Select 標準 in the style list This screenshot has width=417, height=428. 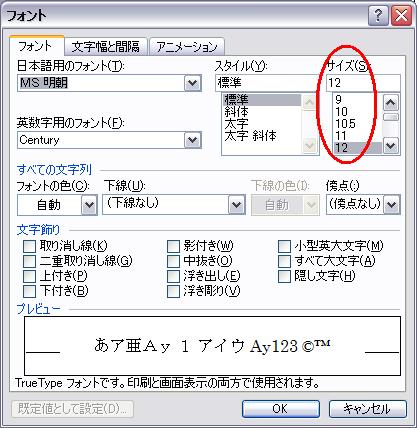[262, 100]
